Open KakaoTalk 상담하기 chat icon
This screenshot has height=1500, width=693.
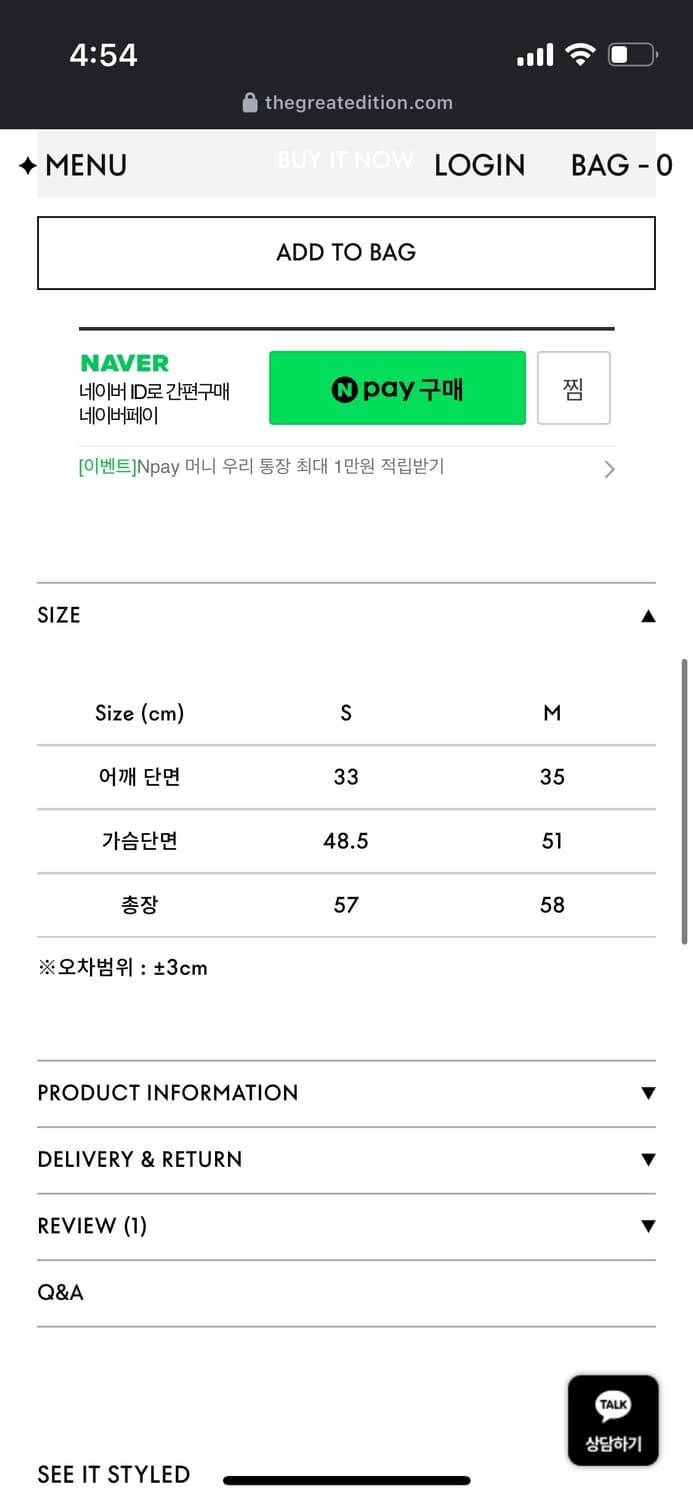click(613, 1420)
